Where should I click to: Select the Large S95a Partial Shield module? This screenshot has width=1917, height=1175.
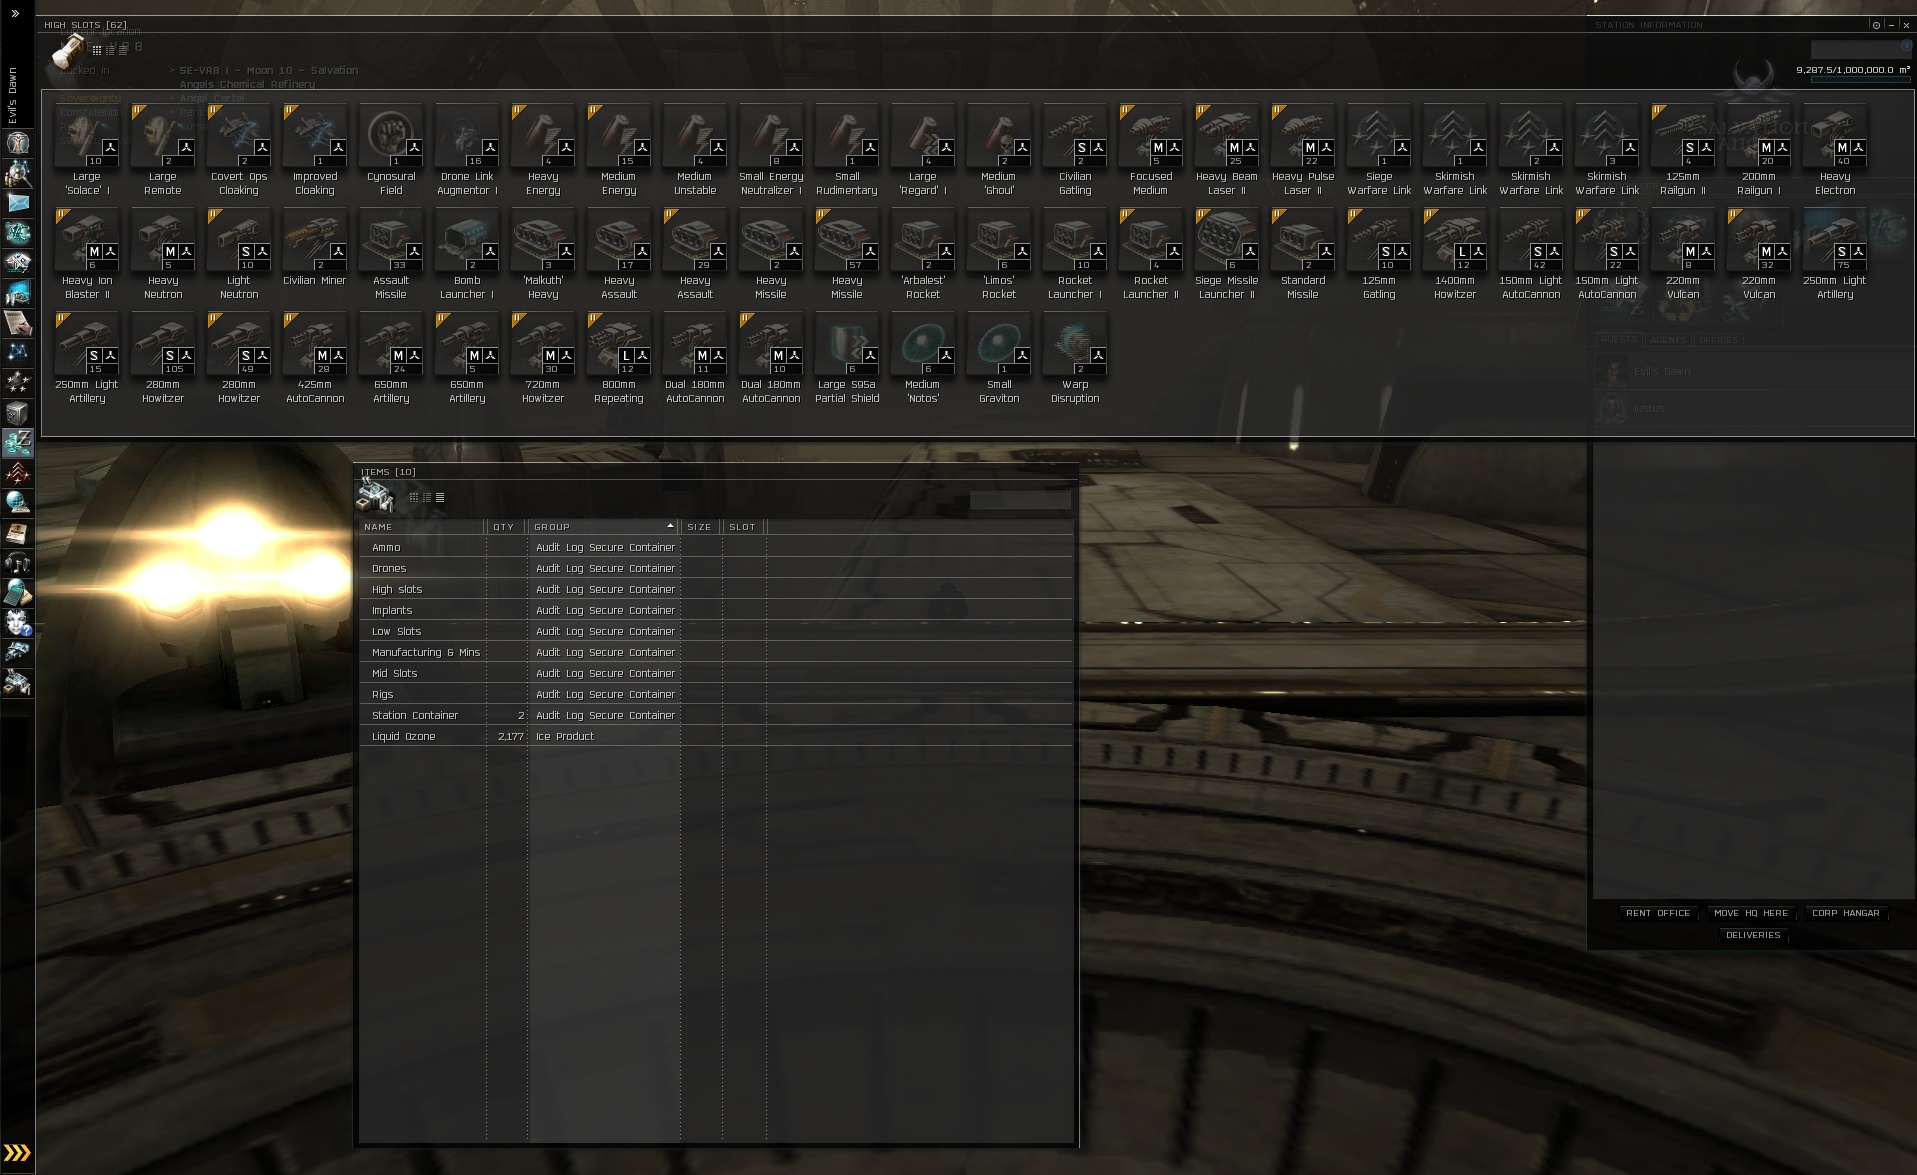[x=847, y=358]
